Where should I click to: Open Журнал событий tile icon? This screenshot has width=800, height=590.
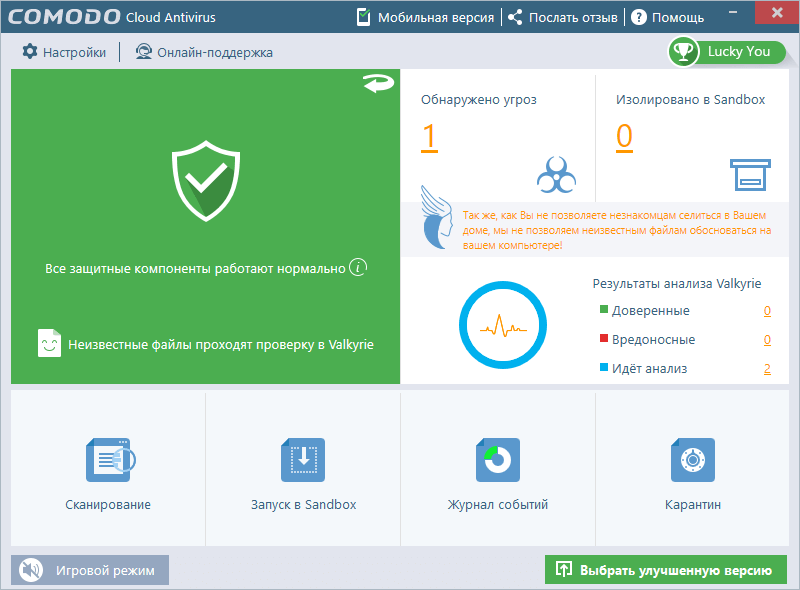pyautogui.click(x=498, y=460)
